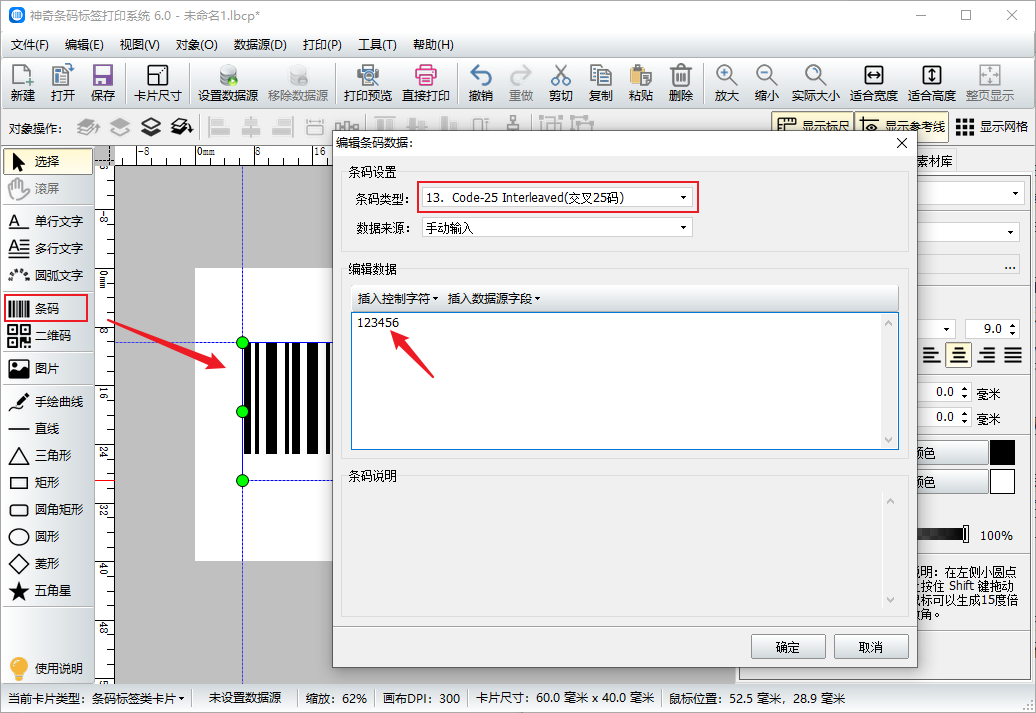
Task: Select the 多行文字 multi-line text tool
Action: tap(48, 248)
